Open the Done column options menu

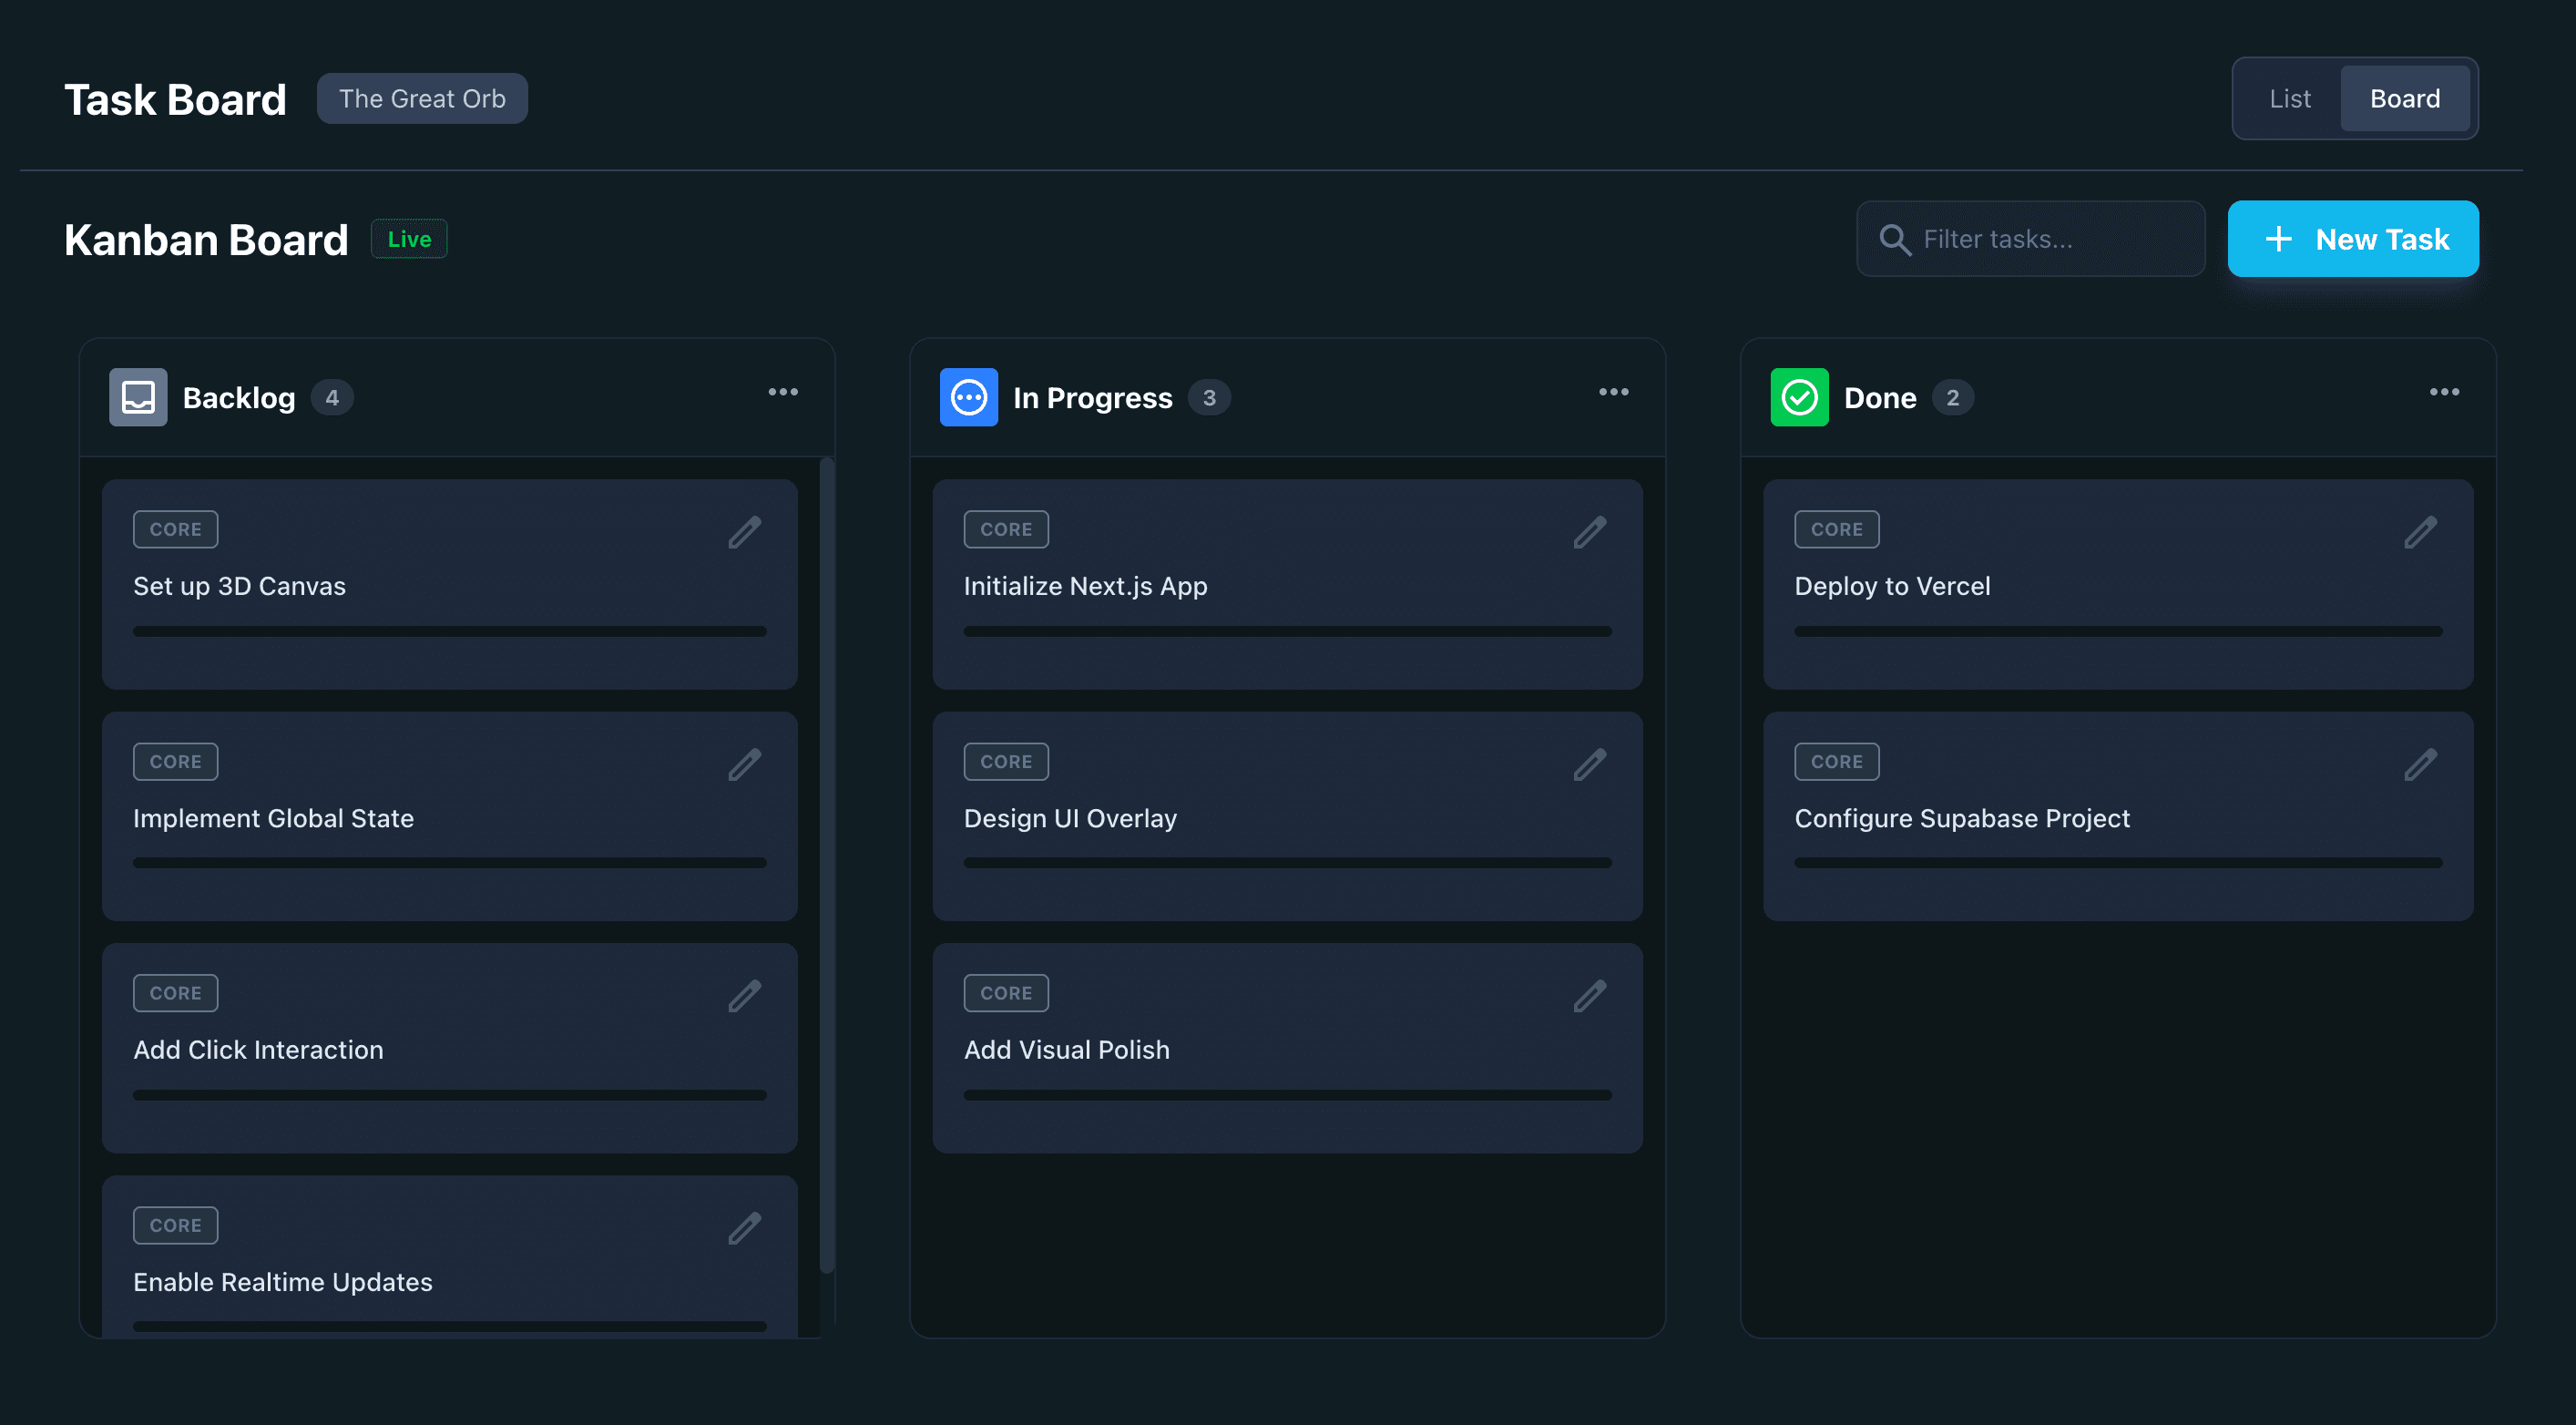point(2444,391)
